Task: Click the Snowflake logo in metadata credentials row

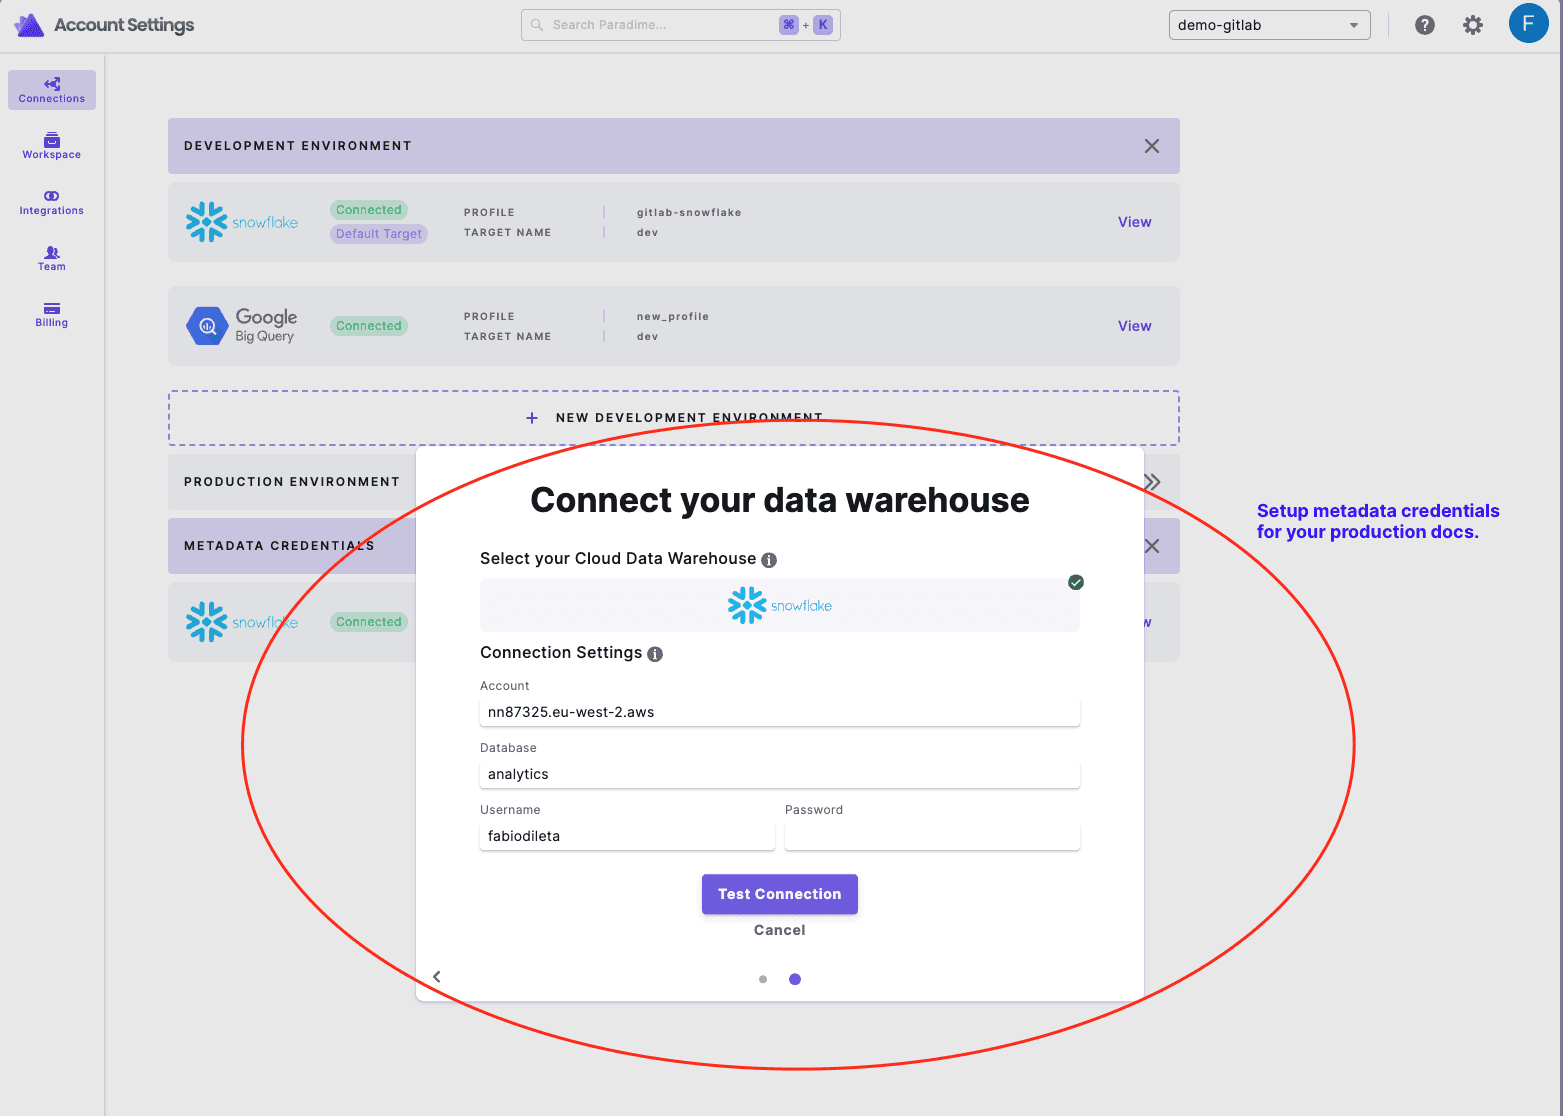Action: click(242, 622)
